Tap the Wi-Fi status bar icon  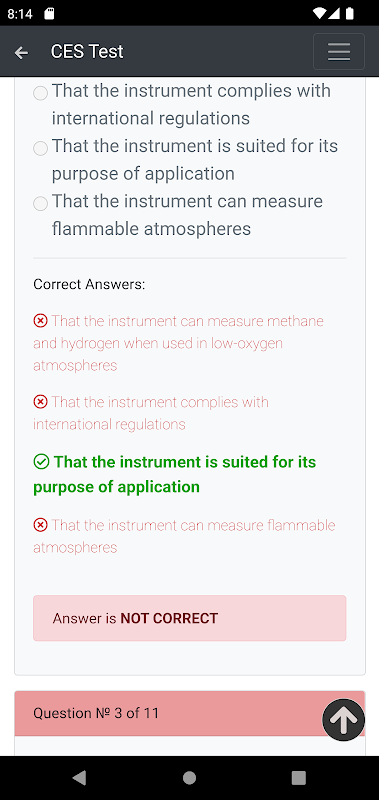(319, 13)
